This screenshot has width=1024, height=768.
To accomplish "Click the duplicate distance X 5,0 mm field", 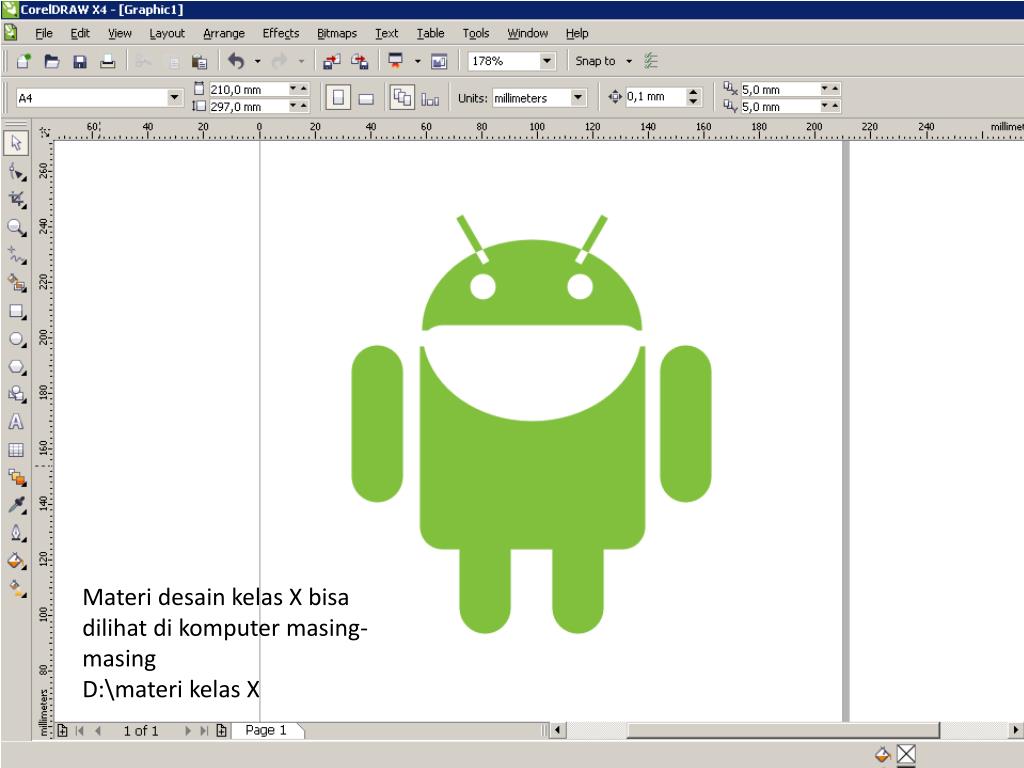I will 780,89.
